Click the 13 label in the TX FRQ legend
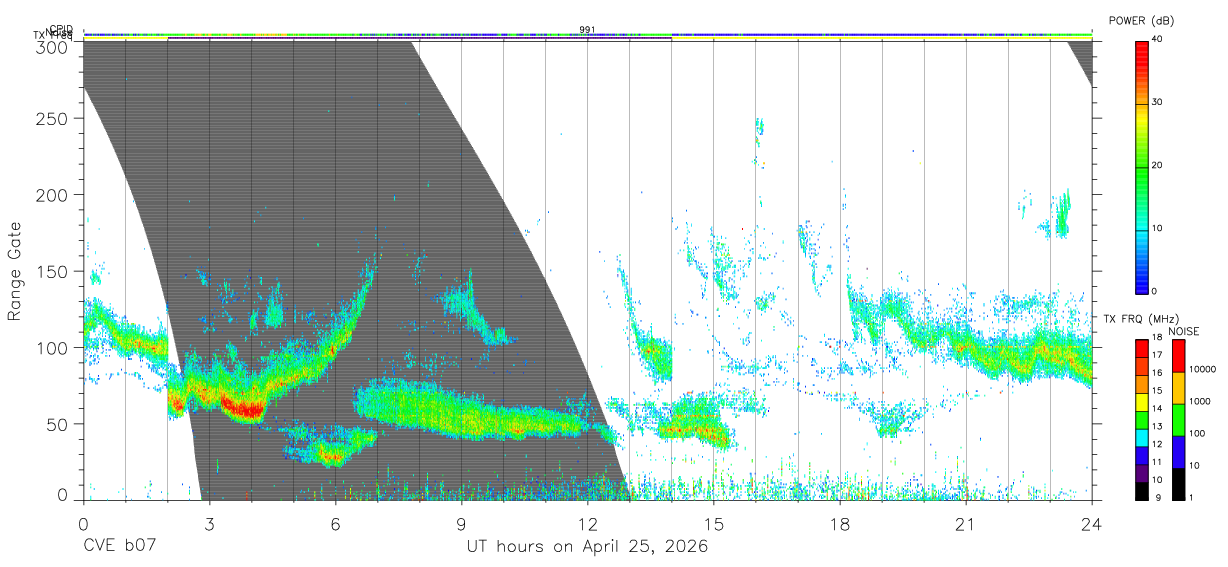 point(1157,427)
